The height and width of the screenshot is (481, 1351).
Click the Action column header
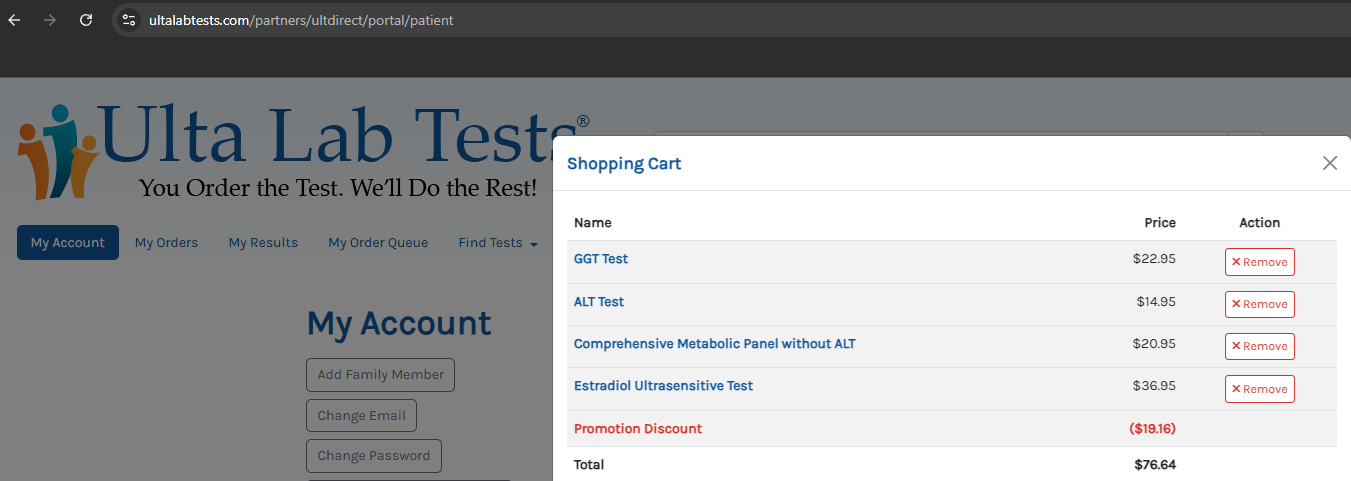[1259, 223]
